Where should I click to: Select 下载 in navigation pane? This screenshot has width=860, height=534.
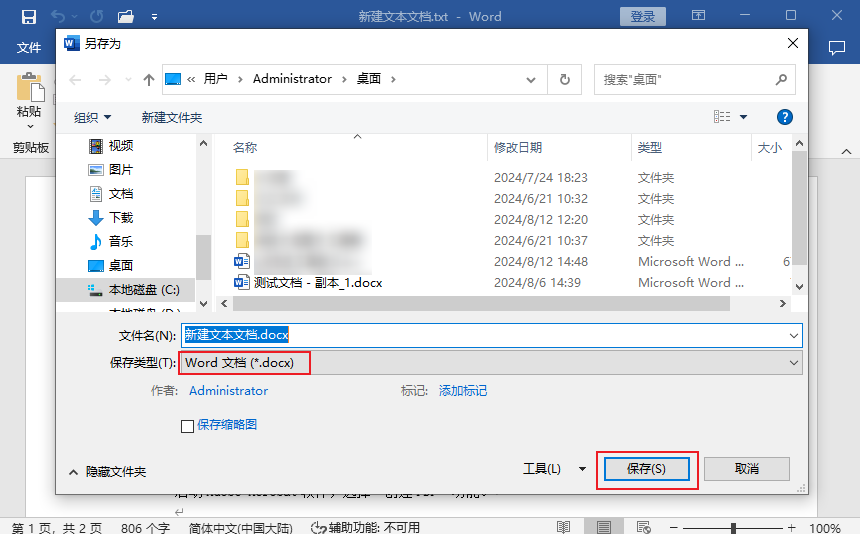click(x=120, y=217)
